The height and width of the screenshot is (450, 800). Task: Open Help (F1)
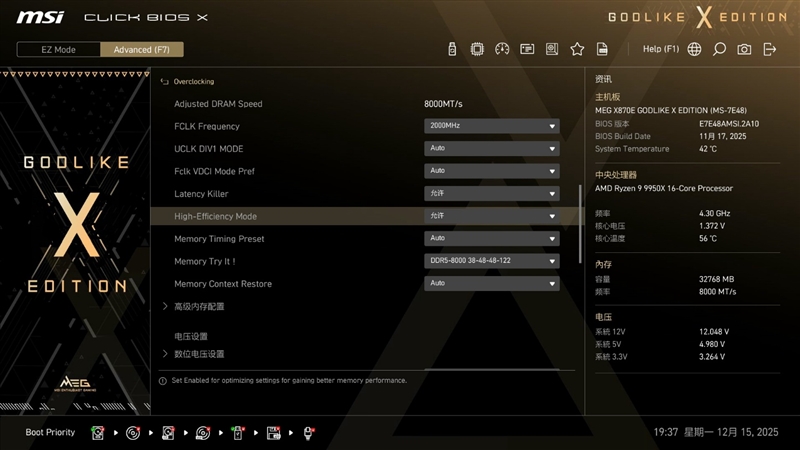point(661,49)
